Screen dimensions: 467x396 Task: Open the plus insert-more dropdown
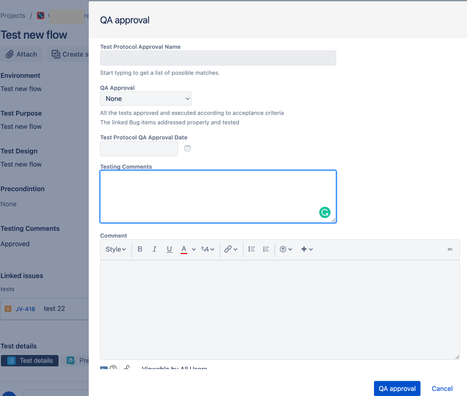point(307,249)
